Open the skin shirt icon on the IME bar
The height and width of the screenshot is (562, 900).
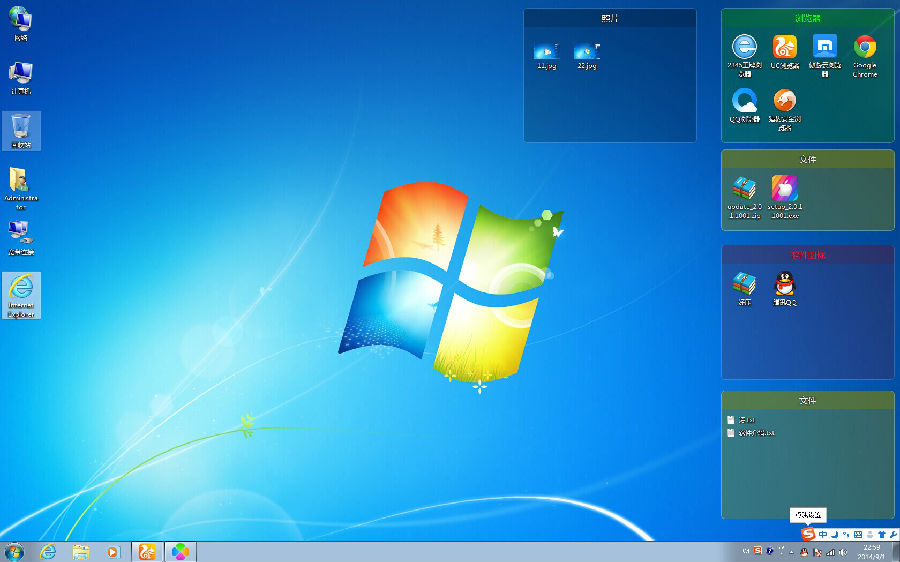pyautogui.click(x=882, y=534)
